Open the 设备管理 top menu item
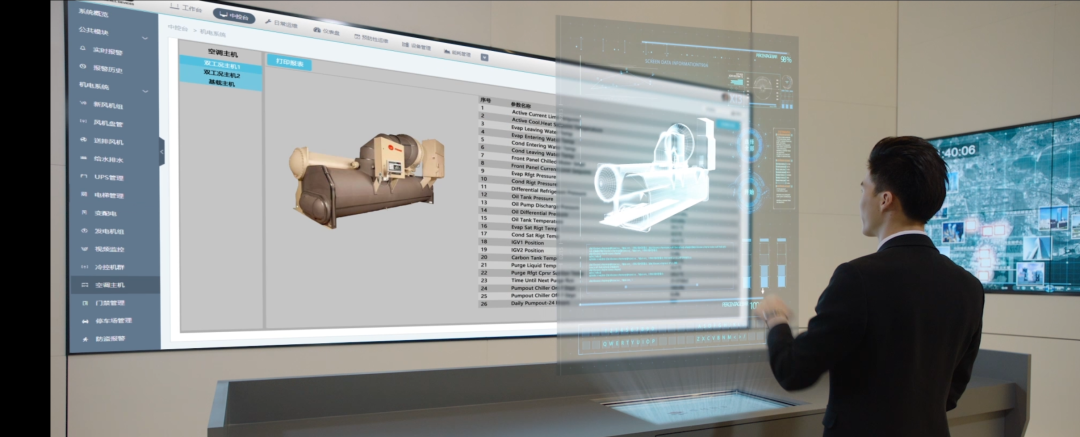The image size is (1080, 437). click(x=417, y=47)
